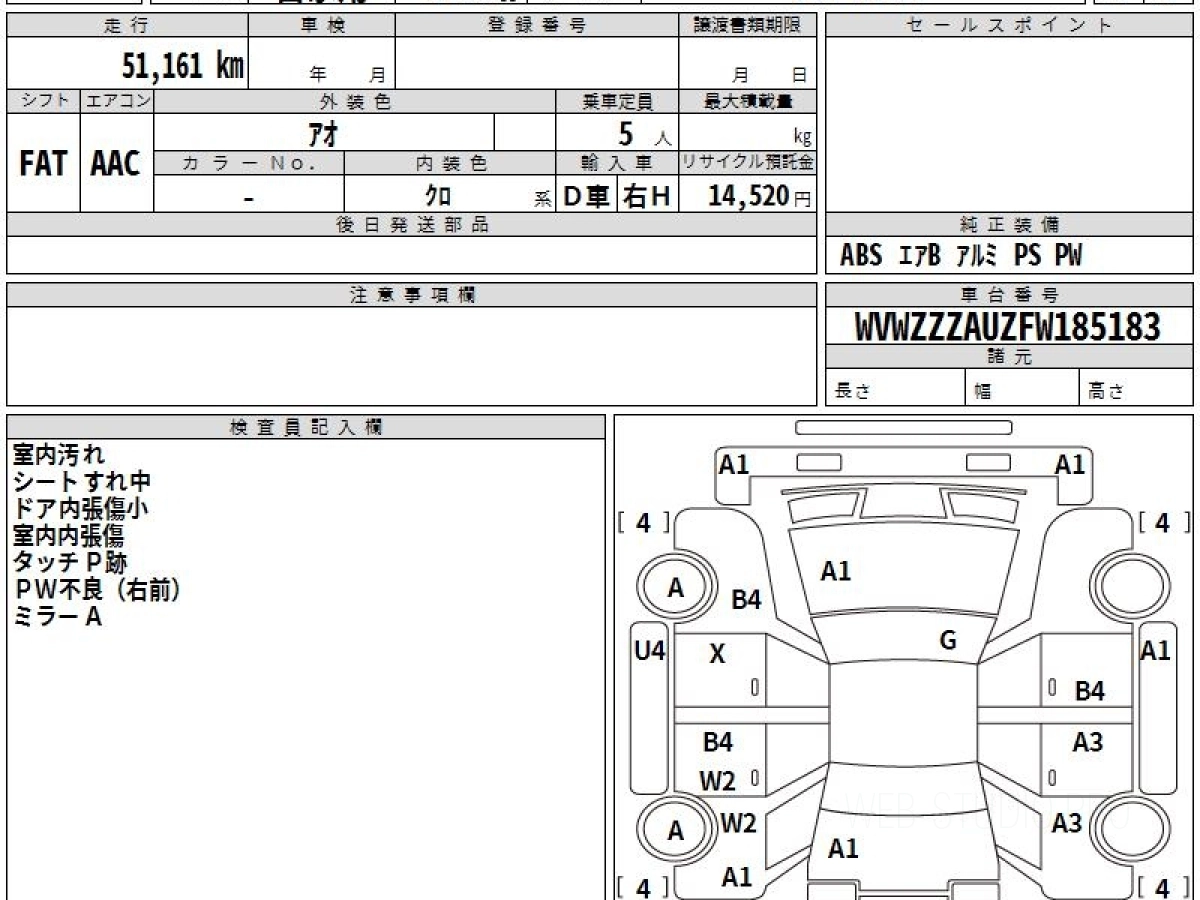Select the 走行 column header
1200x900 pixels.
[x=127, y=25]
